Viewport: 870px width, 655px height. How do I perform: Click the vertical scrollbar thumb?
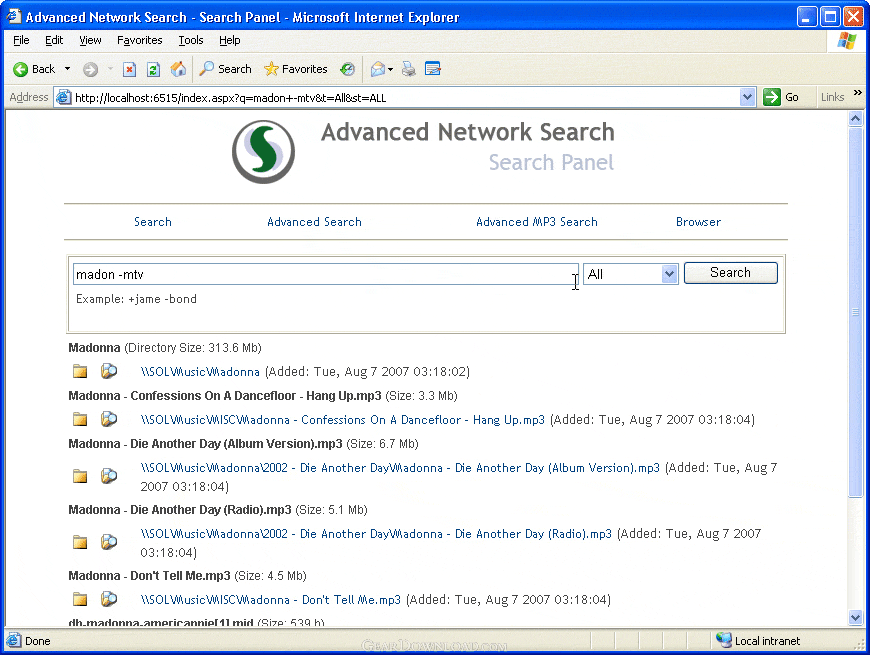tap(855, 312)
